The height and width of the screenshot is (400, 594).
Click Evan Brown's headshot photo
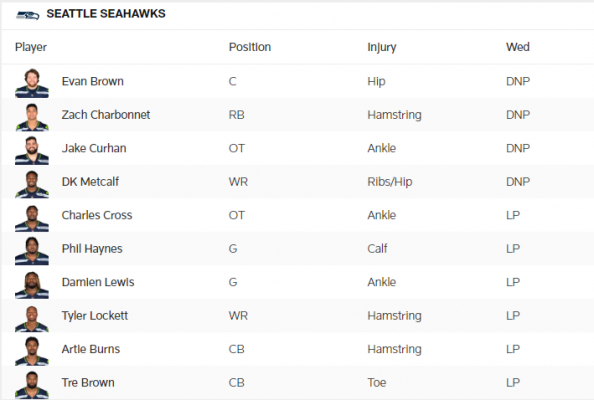point(32,83)
